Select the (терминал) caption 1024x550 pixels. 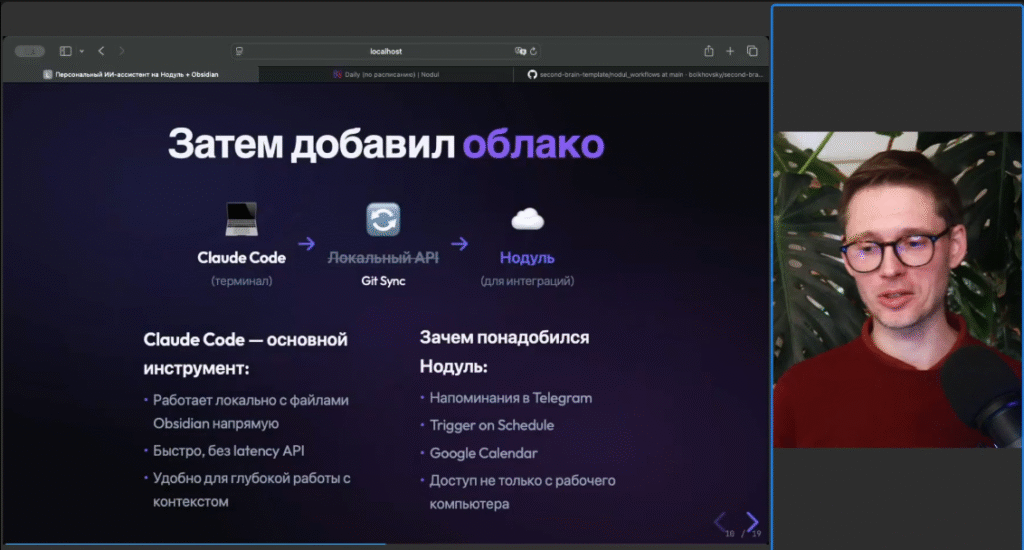click(x=242, y=281)
